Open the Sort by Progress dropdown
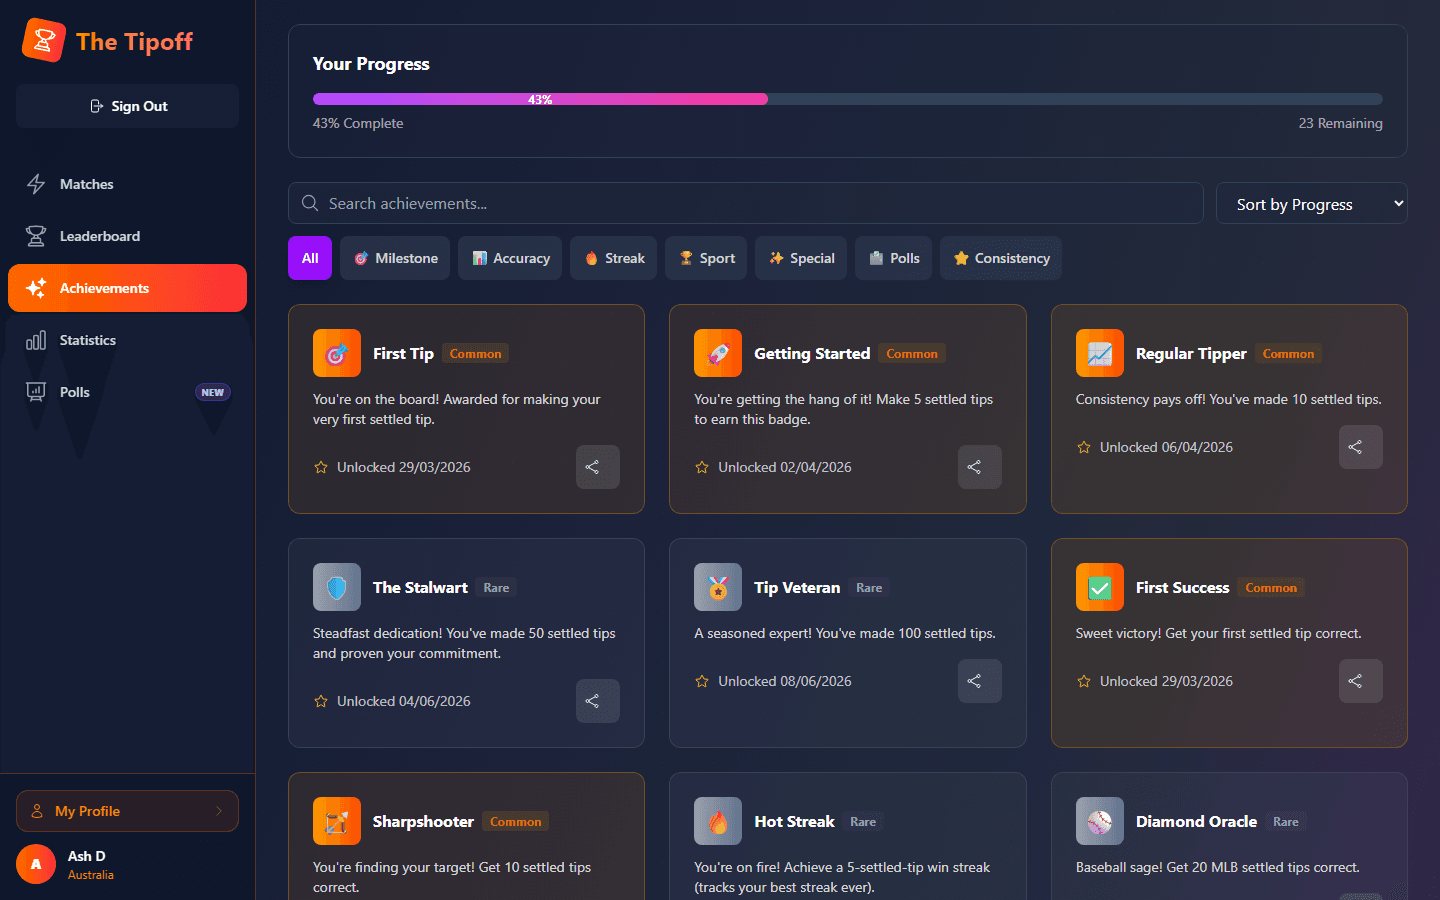The height and width of the screenshot is (900, 1440). [1312, 203]
